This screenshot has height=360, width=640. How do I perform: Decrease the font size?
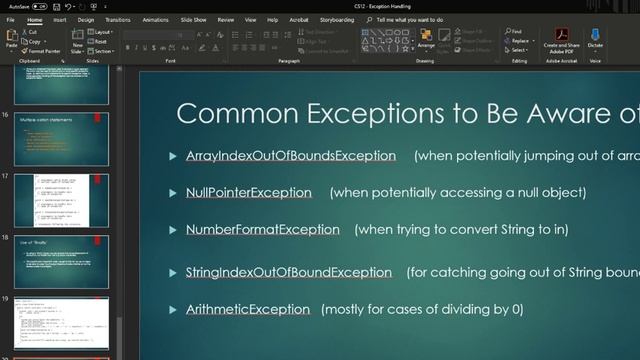(208, 35)
